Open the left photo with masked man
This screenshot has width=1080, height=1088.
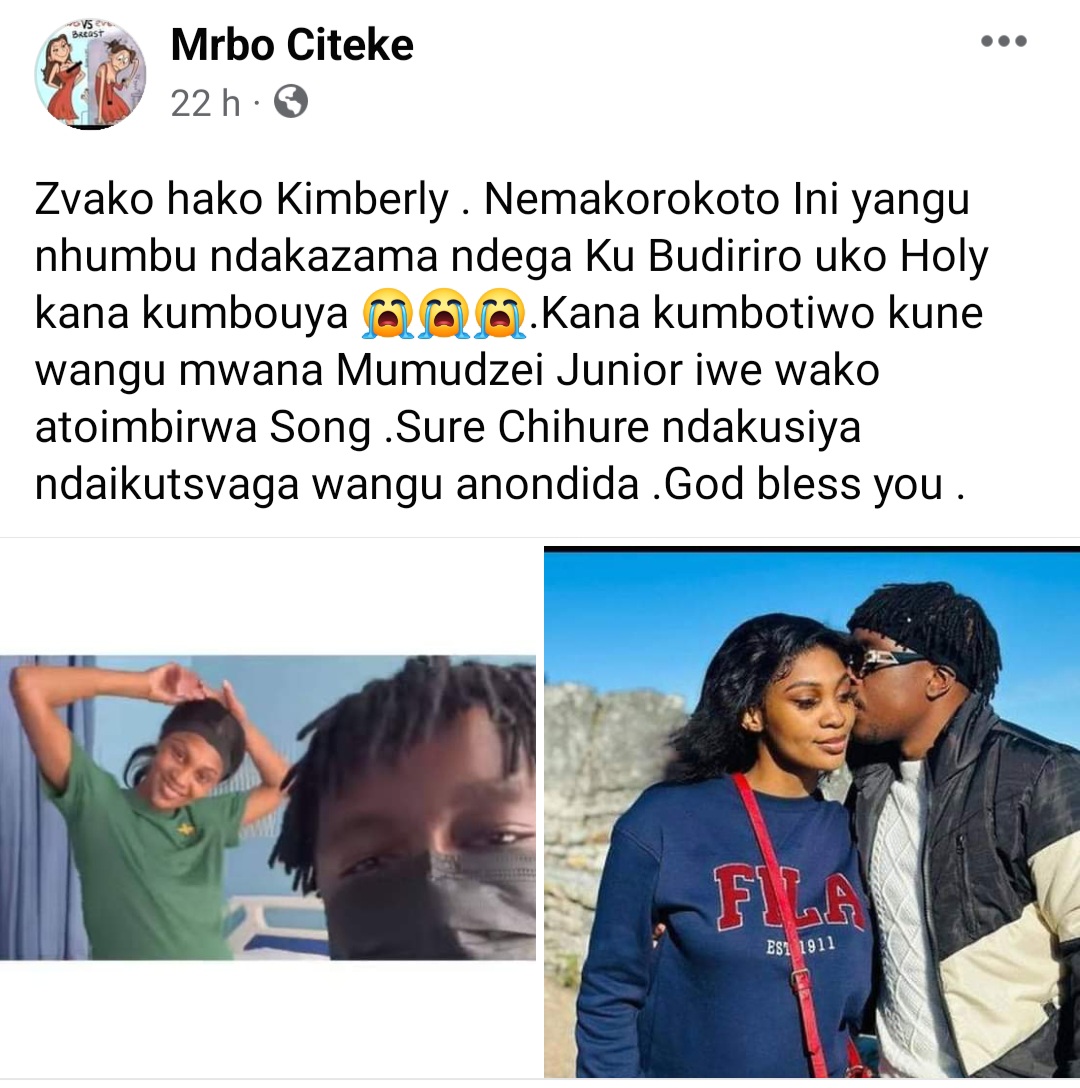coord(268,808)
